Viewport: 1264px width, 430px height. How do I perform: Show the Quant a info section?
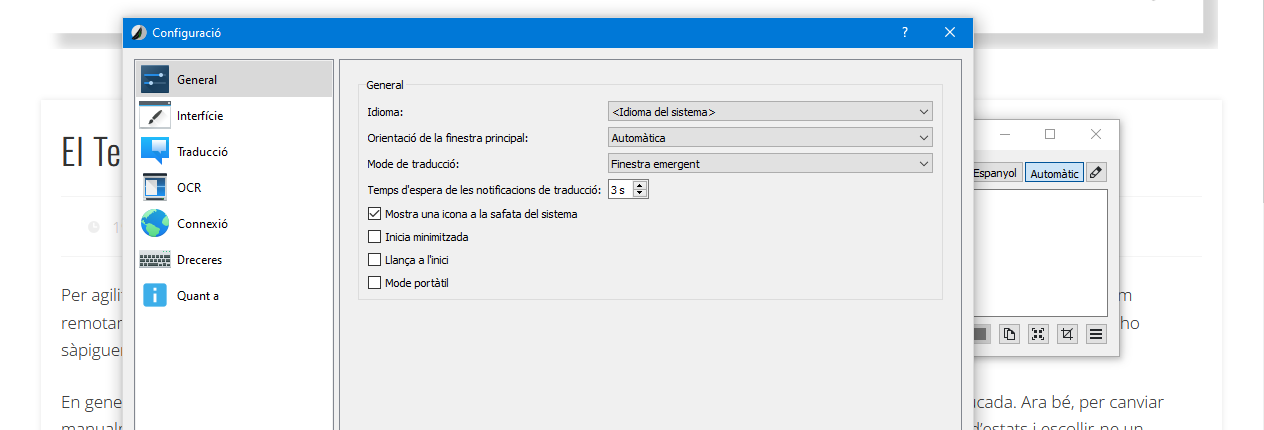click(x=197, y=296)
